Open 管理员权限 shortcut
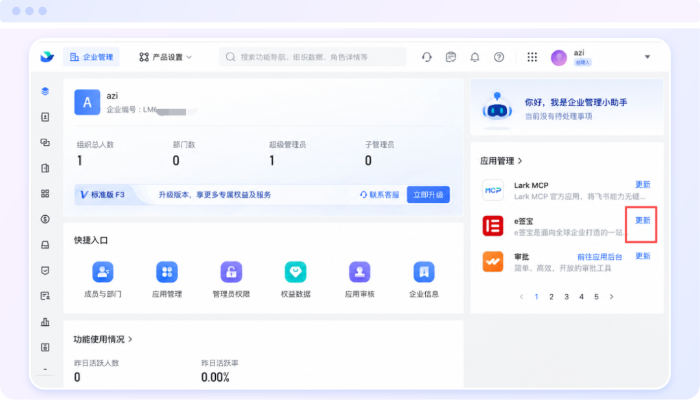 231,280
